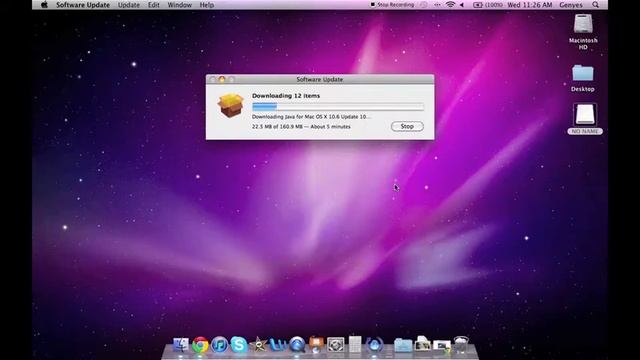The image size is (640, 360).
Task: Select the Desktop folder icon
Action: click(582, 73)
